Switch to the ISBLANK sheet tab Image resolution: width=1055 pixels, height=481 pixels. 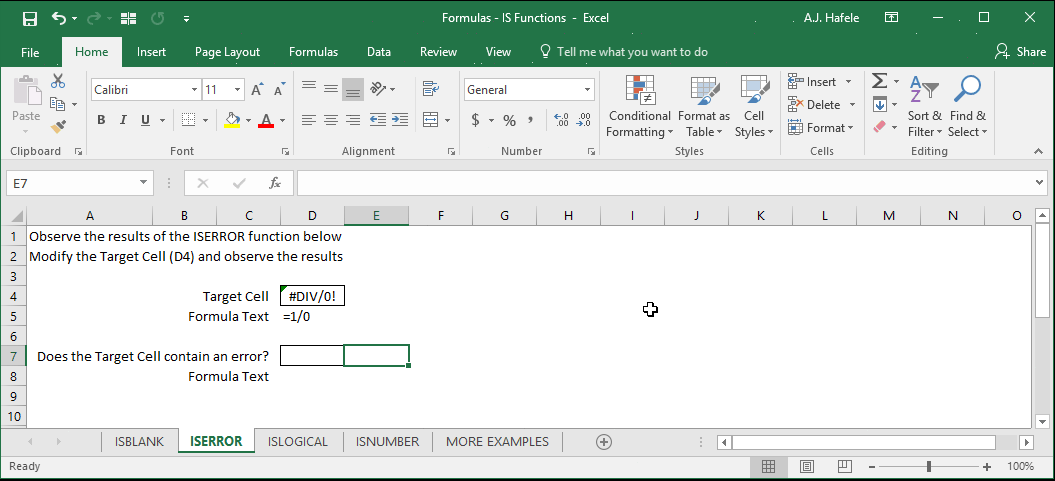pyautogui.click(x=139, y=442)
